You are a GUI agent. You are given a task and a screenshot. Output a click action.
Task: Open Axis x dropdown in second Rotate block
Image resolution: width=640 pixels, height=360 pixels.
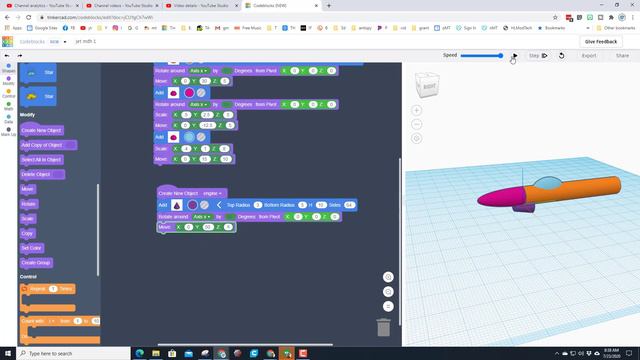point(199,104)
